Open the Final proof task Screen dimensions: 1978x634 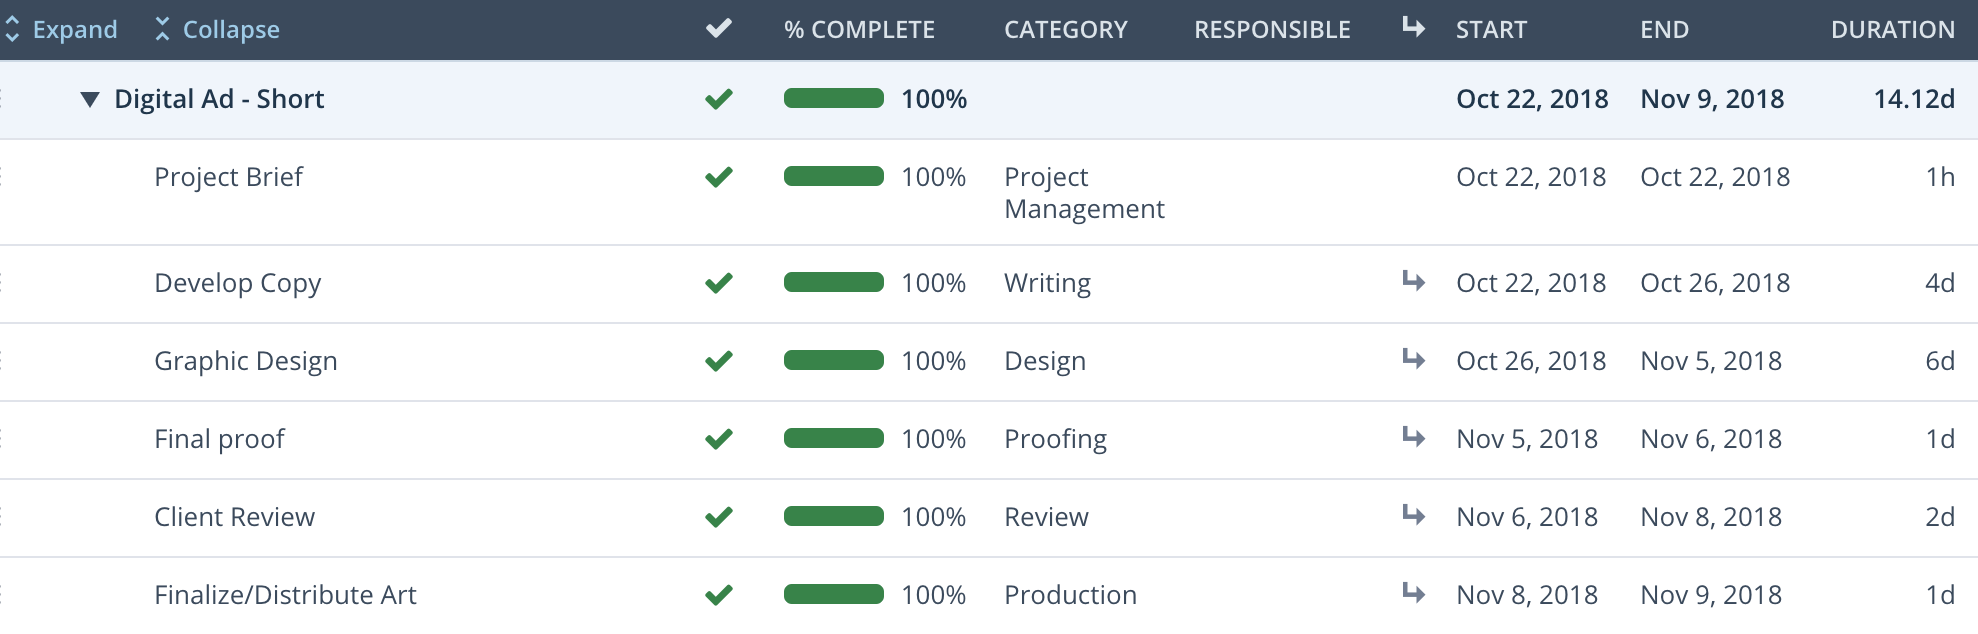point(219,440)
